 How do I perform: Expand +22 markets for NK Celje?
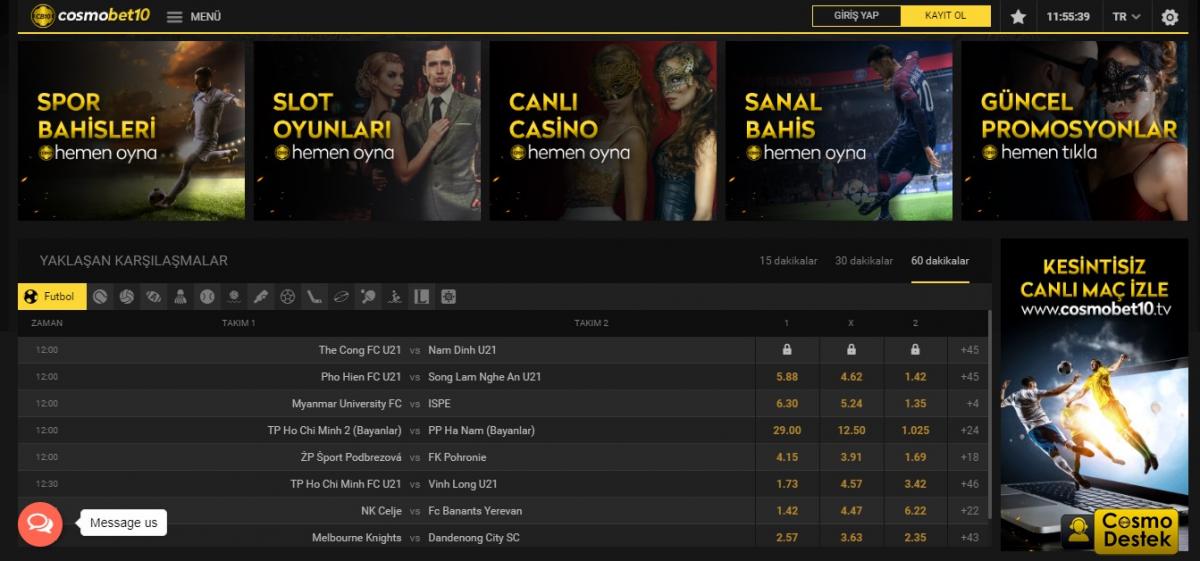(968, 511)
